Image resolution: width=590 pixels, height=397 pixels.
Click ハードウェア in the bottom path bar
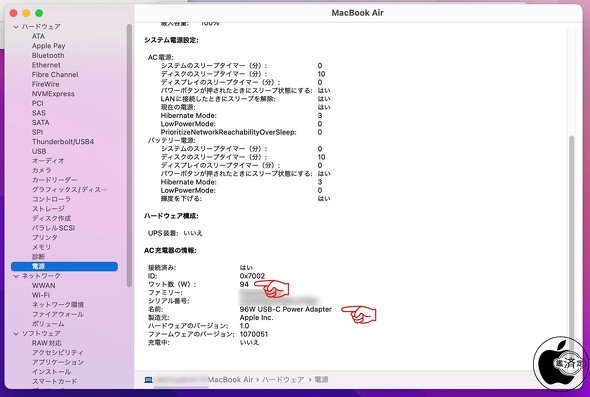click(283, 380)
